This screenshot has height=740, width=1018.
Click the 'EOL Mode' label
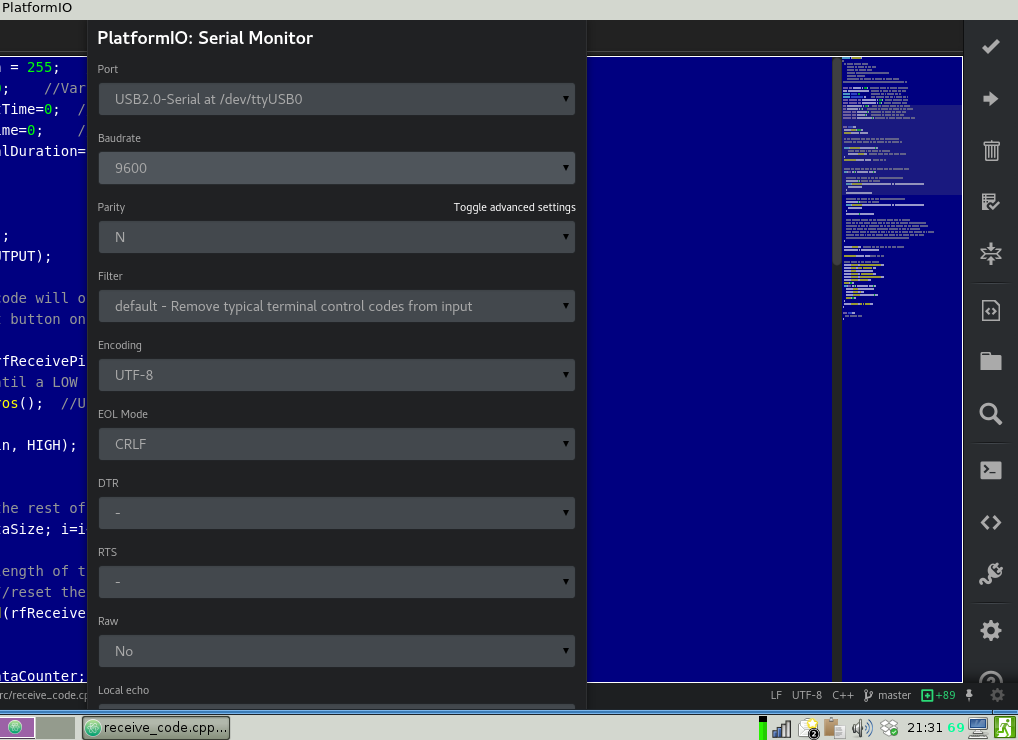[x=123, y=414]
